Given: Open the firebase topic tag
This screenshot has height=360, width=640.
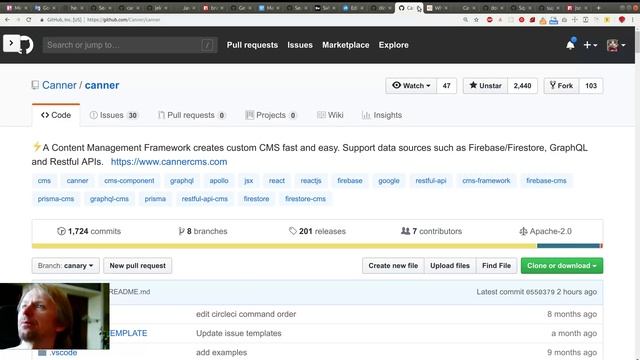Looking at the screenshot, I should [350, 180].
